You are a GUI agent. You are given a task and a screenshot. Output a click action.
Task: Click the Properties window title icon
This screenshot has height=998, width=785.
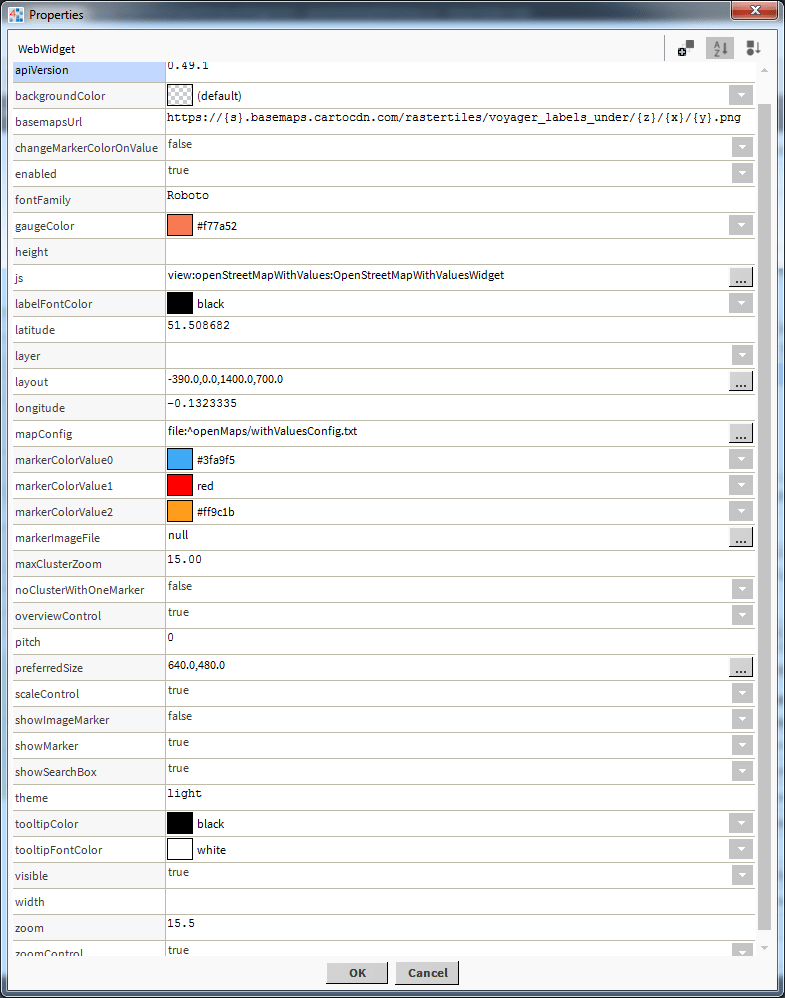[x=16, y=14]
